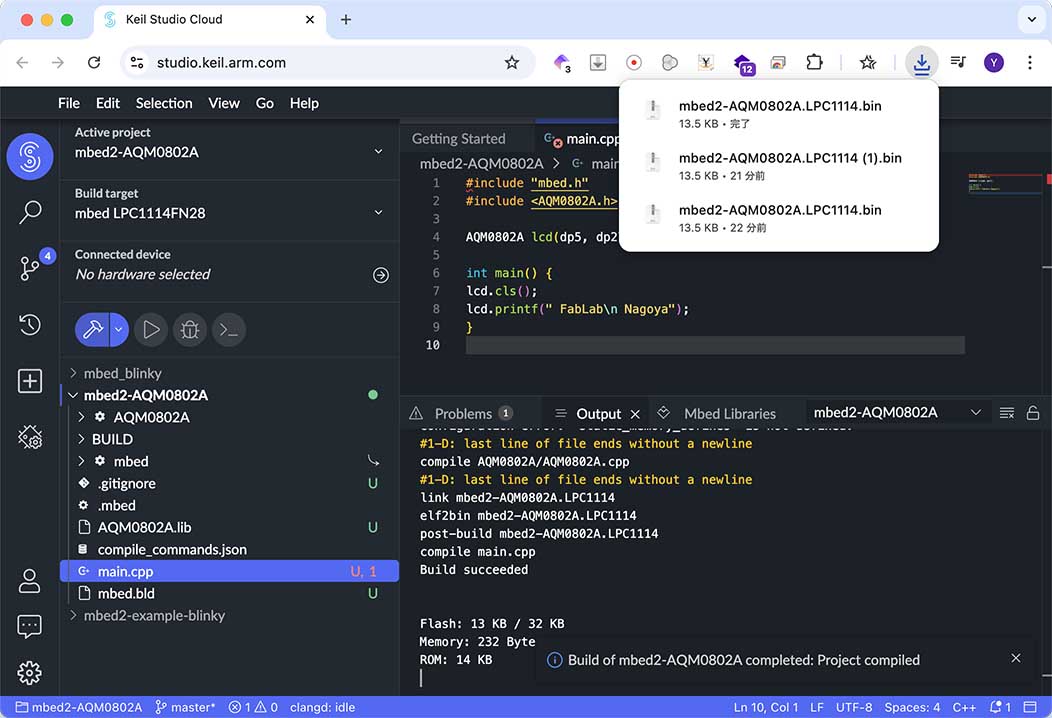Viewport: 1052px width, 718px height.
Task: Open the Keil Studio home logo icon
Action: tap(30, 157)
